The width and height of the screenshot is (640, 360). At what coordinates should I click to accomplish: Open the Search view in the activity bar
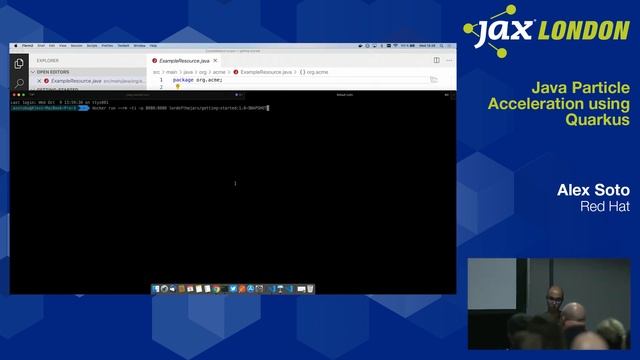[19, 83]
